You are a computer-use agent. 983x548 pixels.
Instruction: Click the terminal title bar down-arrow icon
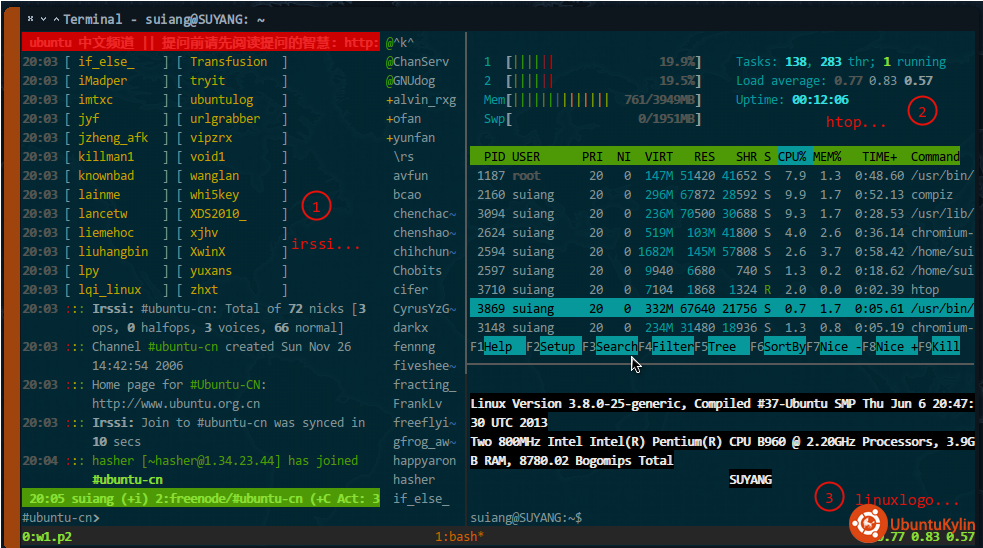pos(43,19)
